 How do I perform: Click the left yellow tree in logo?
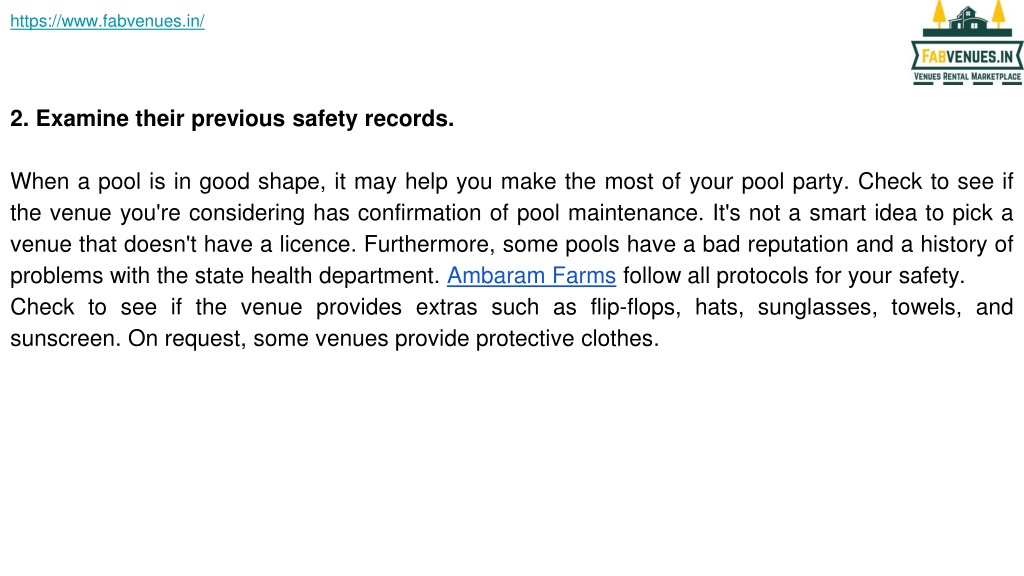click(x=939, y=14)
